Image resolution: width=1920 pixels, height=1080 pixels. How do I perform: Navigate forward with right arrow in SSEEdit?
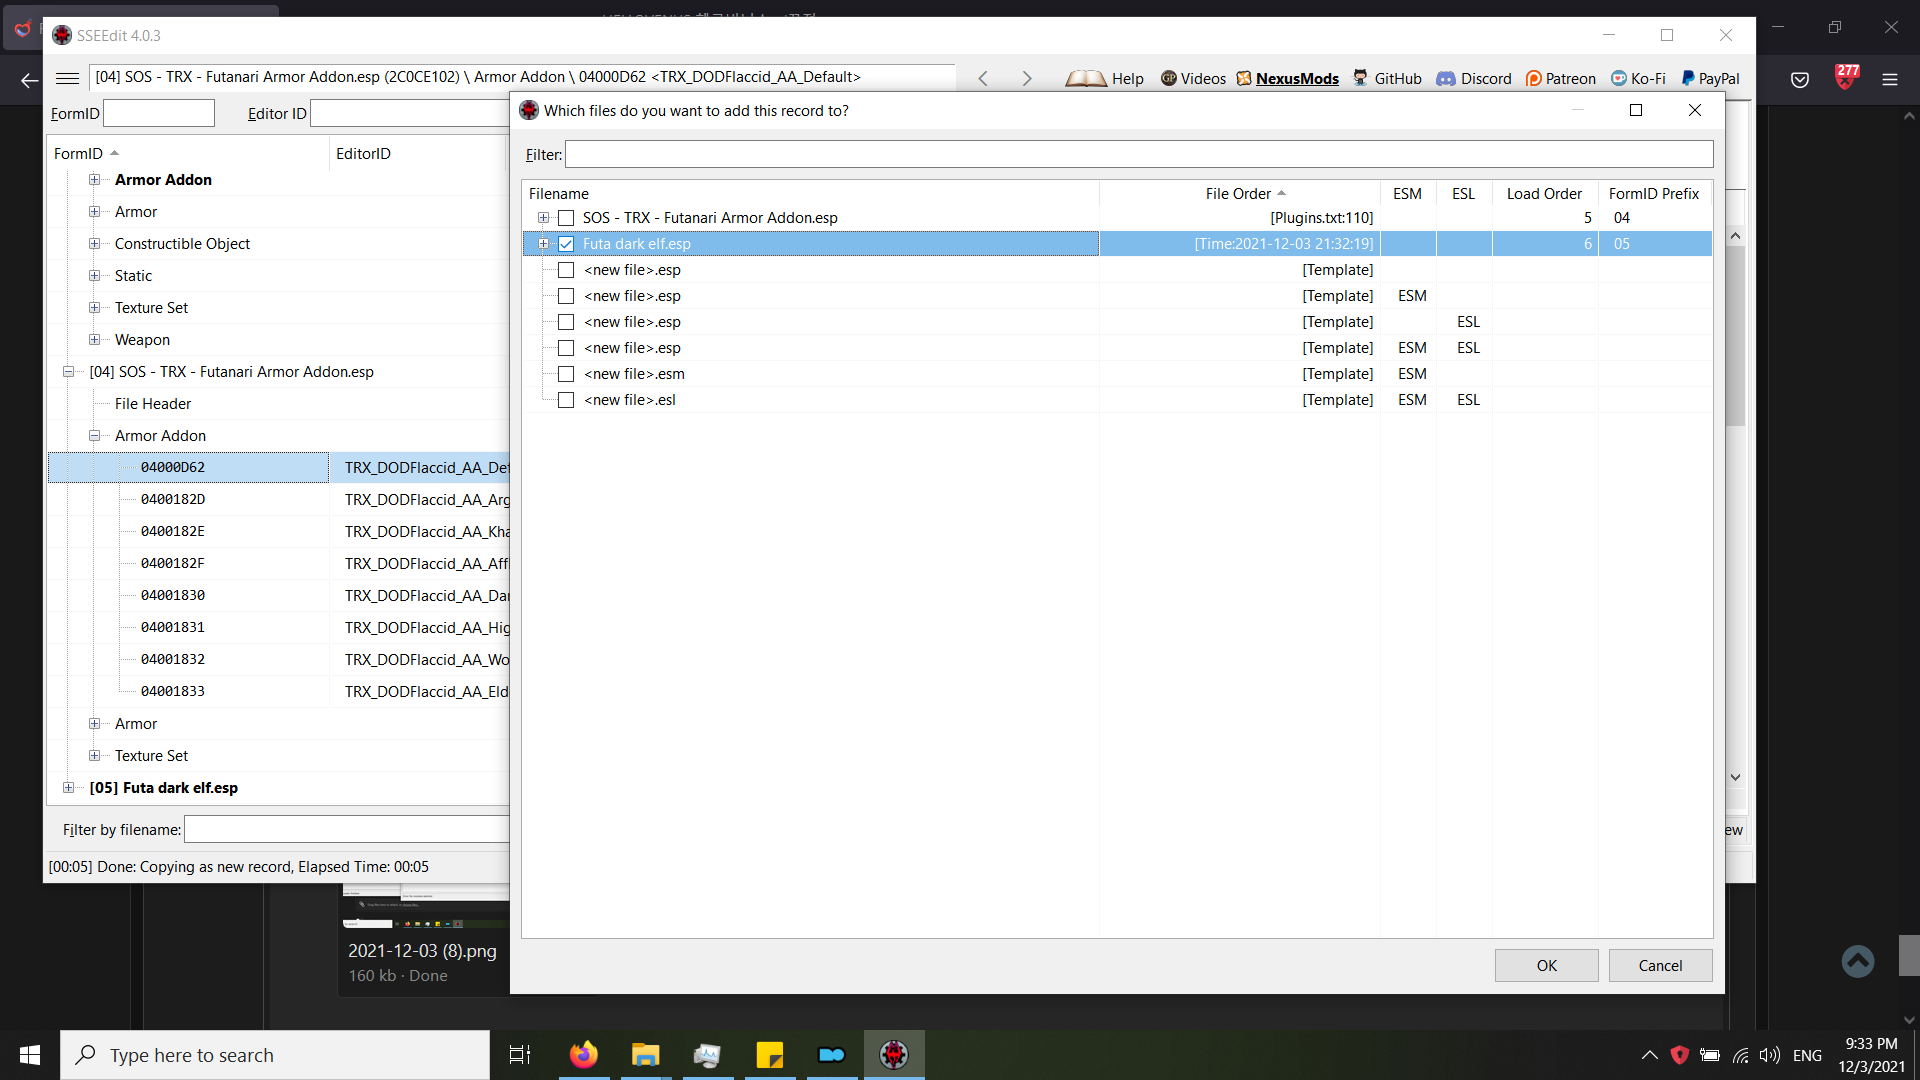pyautogui.click(x=1026, y=78)
